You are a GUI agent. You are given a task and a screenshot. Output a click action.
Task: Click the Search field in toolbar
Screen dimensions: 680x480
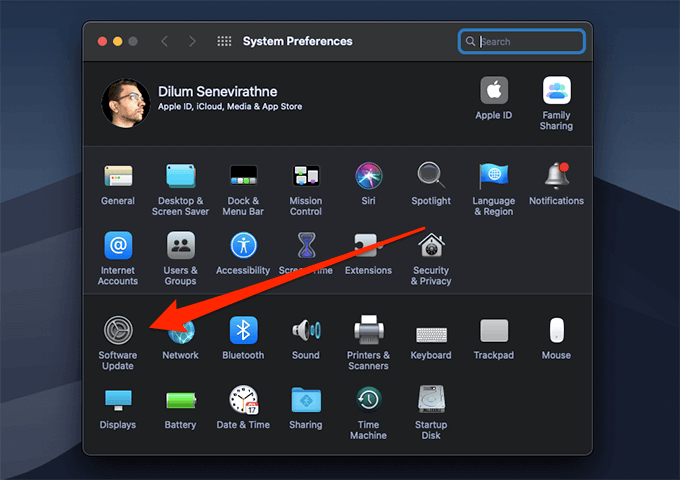click(528, 41)
